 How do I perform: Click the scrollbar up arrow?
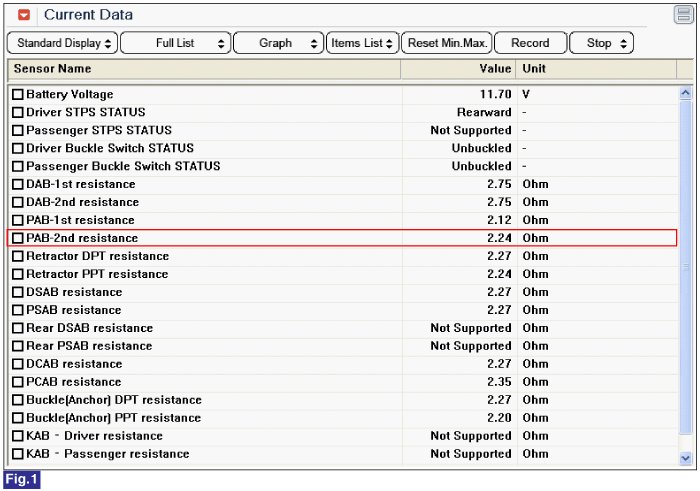[685, 94]
